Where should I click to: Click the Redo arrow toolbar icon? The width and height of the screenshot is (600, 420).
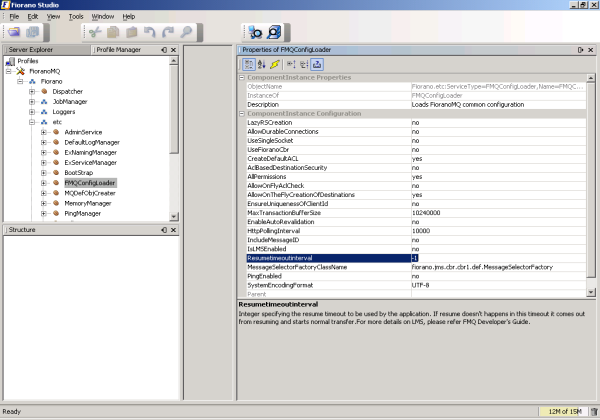pos(168,32)
